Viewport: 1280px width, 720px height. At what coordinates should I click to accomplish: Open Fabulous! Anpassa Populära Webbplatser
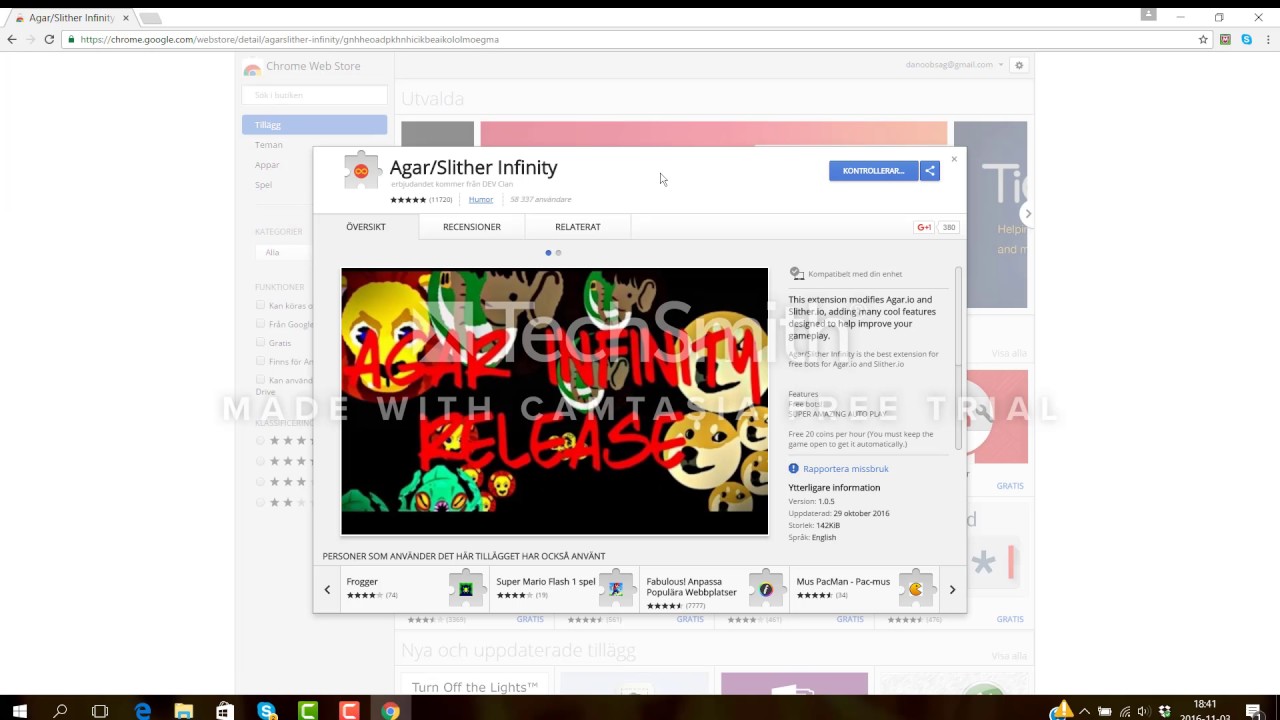tap(714, 589)
